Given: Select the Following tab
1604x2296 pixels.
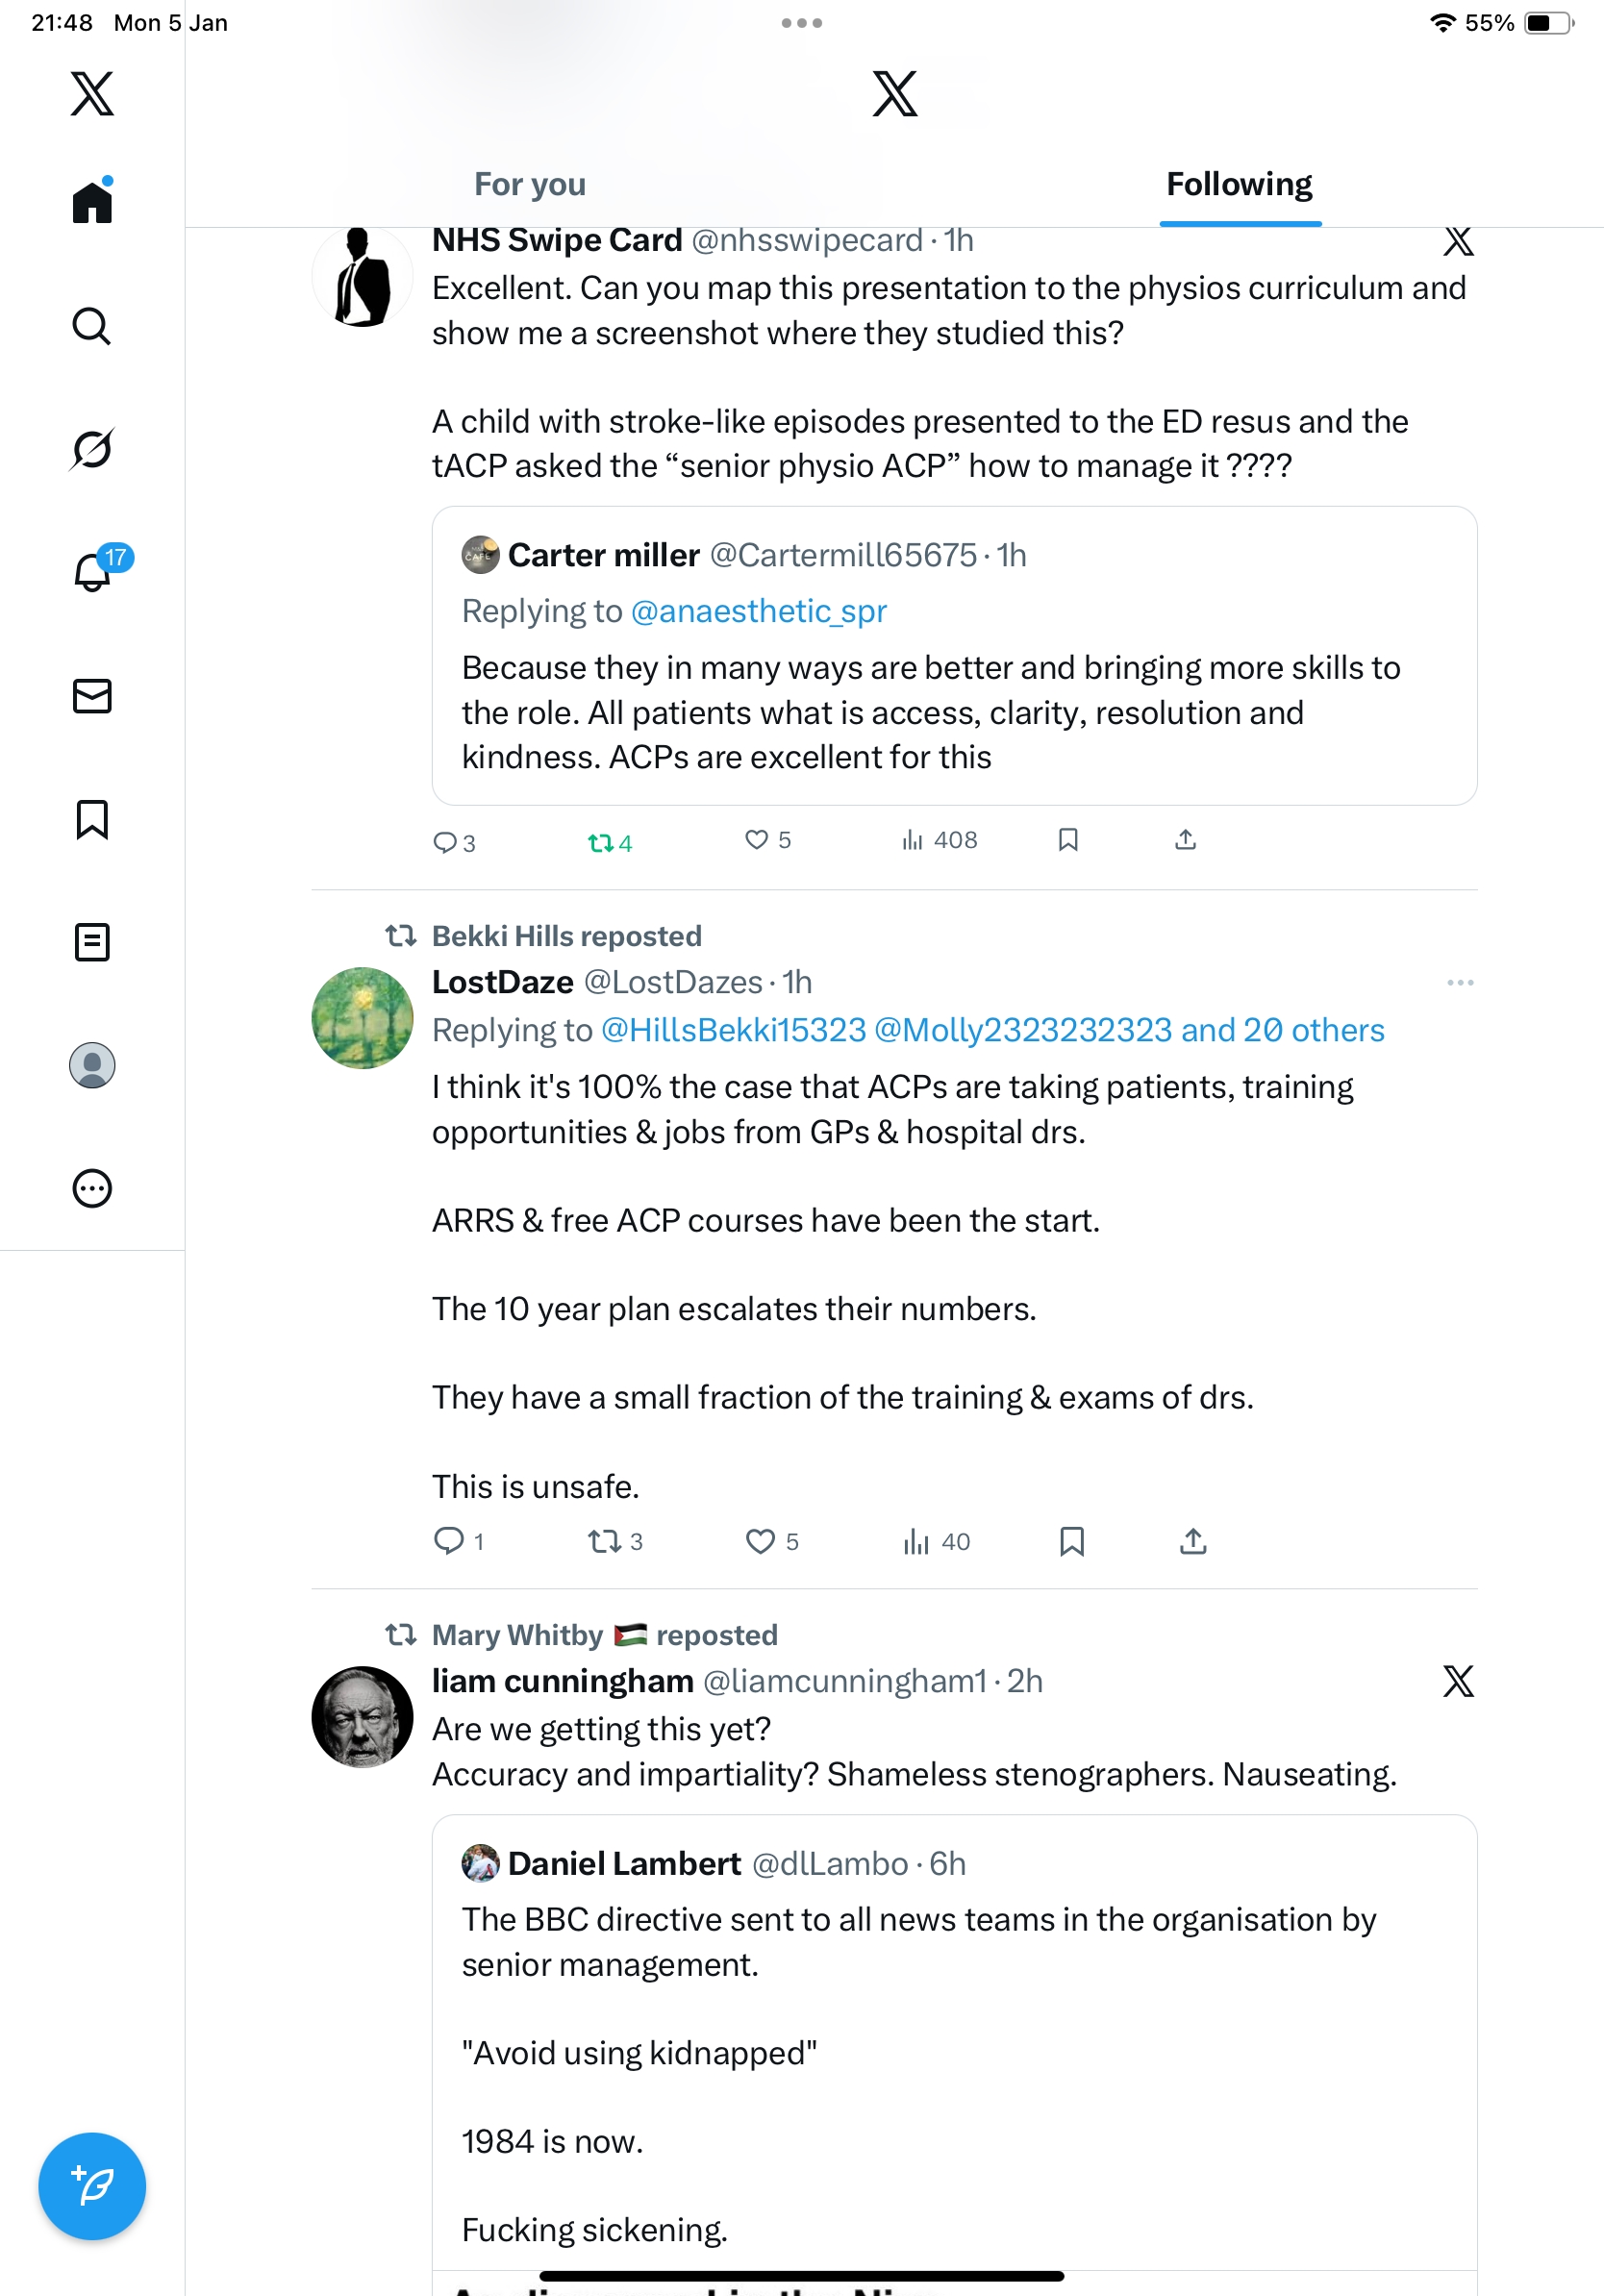Looking at the screenshot, I should coord(1239,185).
